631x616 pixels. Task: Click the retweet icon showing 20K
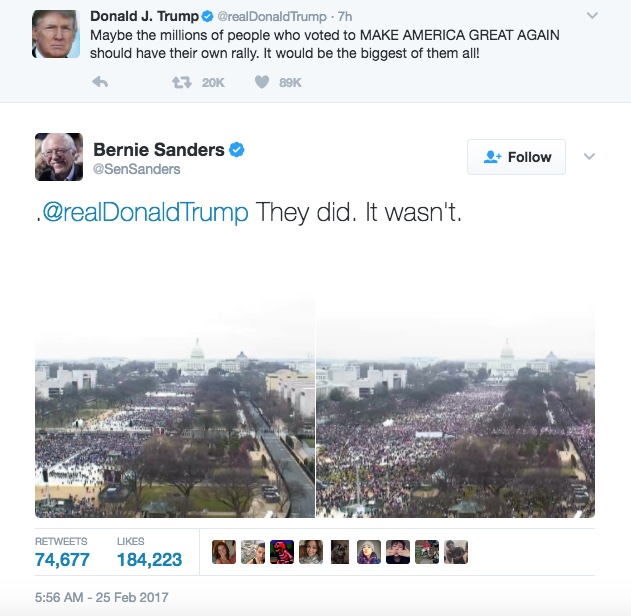pyautogui.click(x=182, y=82)
